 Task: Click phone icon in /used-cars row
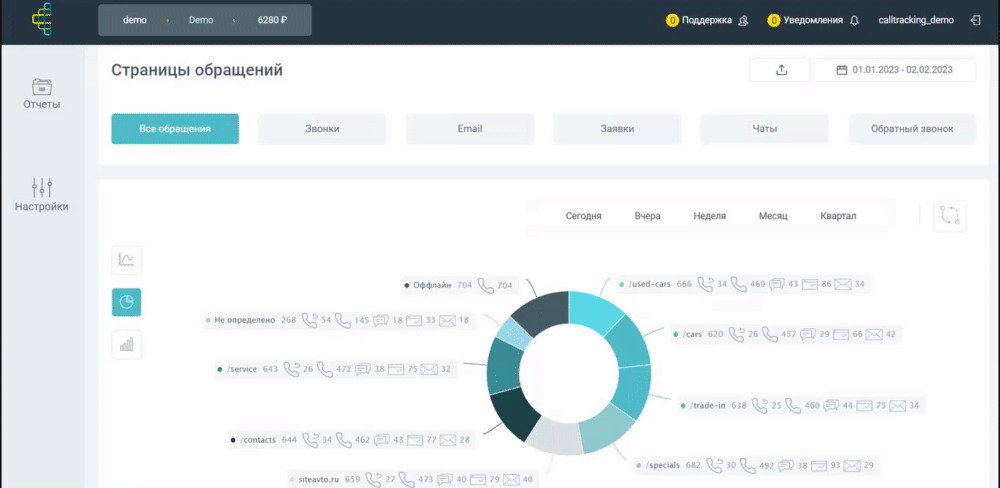(x=739, y=284)
